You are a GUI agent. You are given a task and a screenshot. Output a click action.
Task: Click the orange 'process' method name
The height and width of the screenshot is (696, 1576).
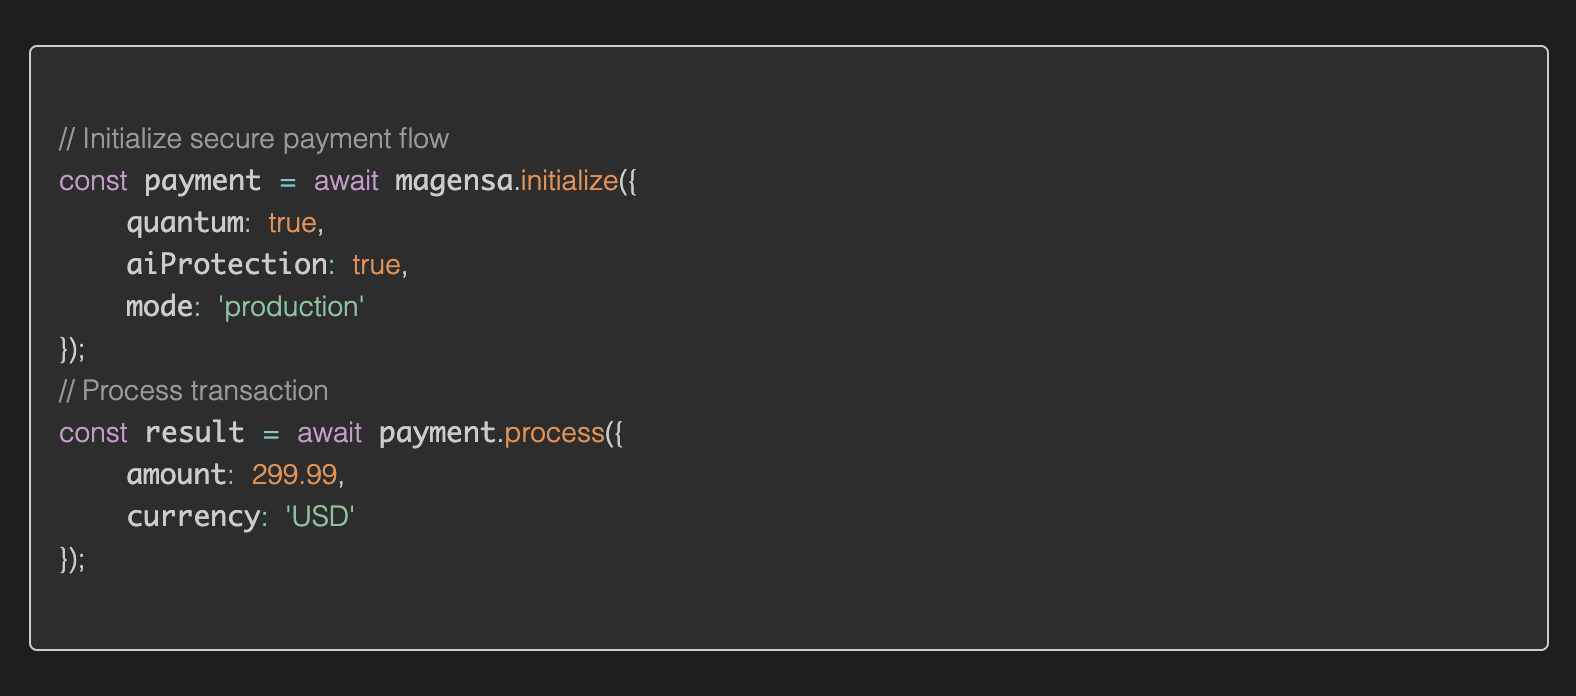tap(554, 433)
